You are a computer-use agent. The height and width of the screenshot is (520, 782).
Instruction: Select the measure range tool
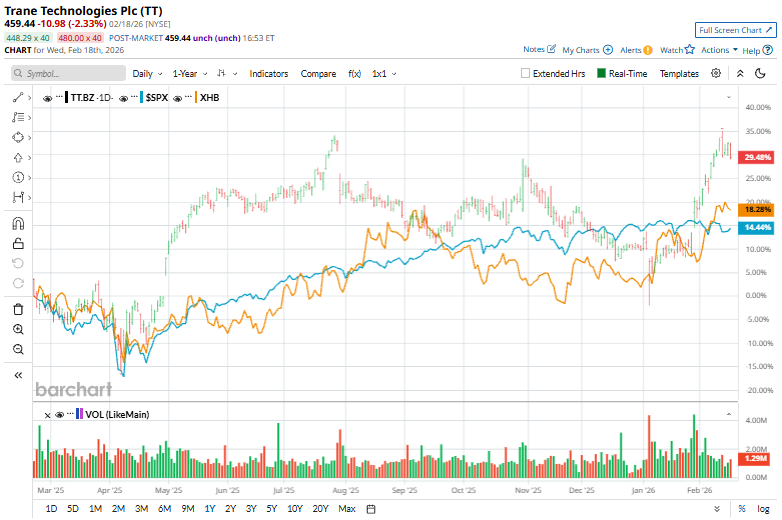coord(18,197)
